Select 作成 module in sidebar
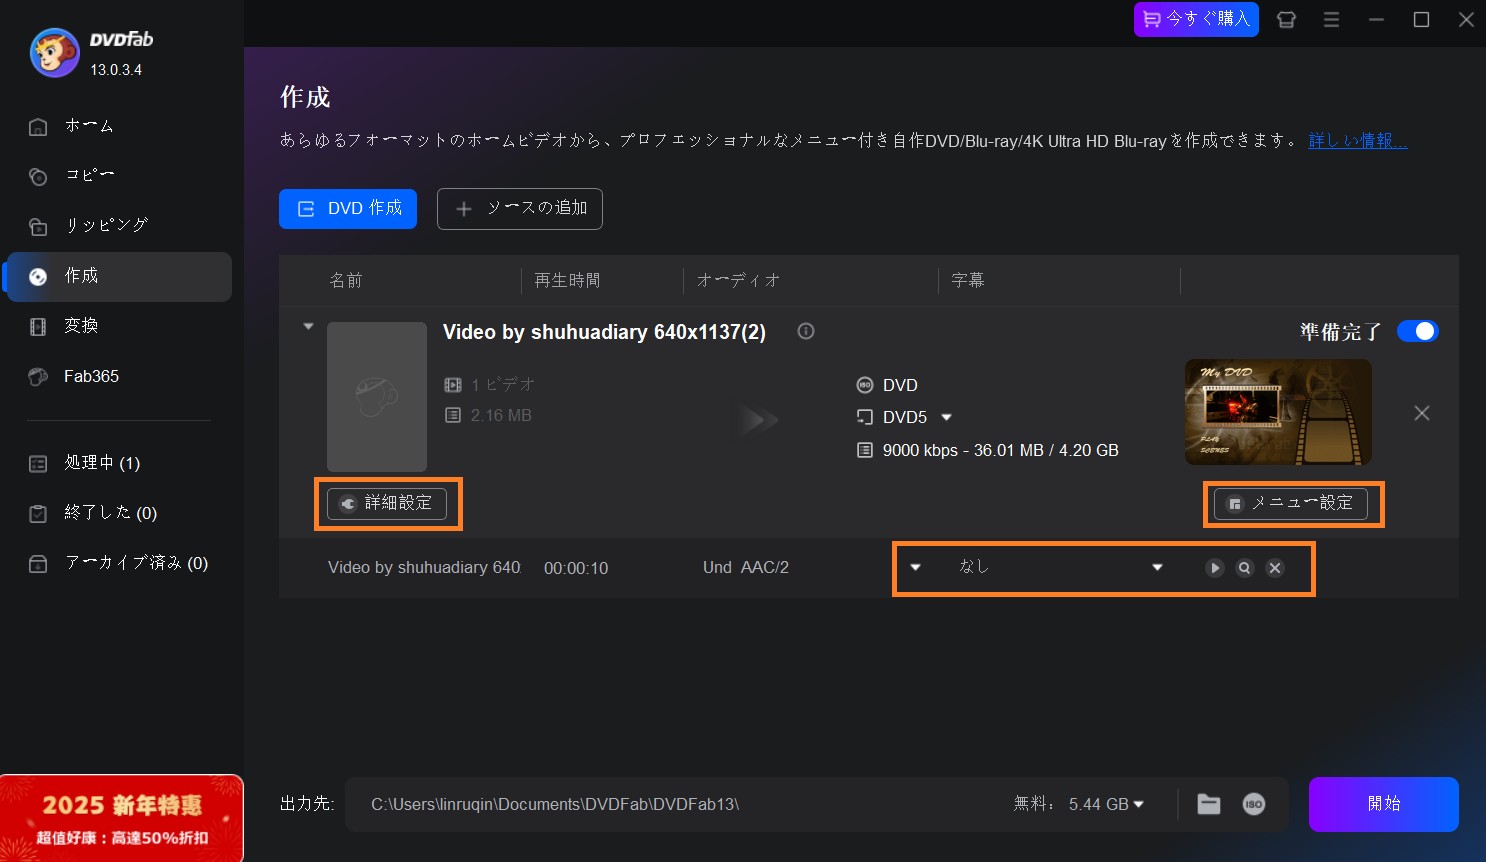1486x862 pixels. [x=118, y=276]
